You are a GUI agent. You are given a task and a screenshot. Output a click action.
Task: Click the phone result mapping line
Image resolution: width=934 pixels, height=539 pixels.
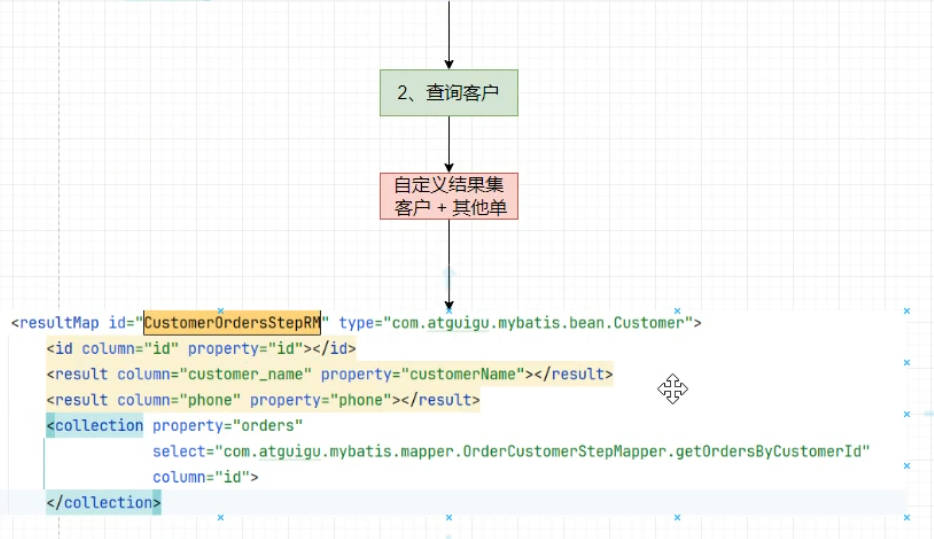(263, 401)
